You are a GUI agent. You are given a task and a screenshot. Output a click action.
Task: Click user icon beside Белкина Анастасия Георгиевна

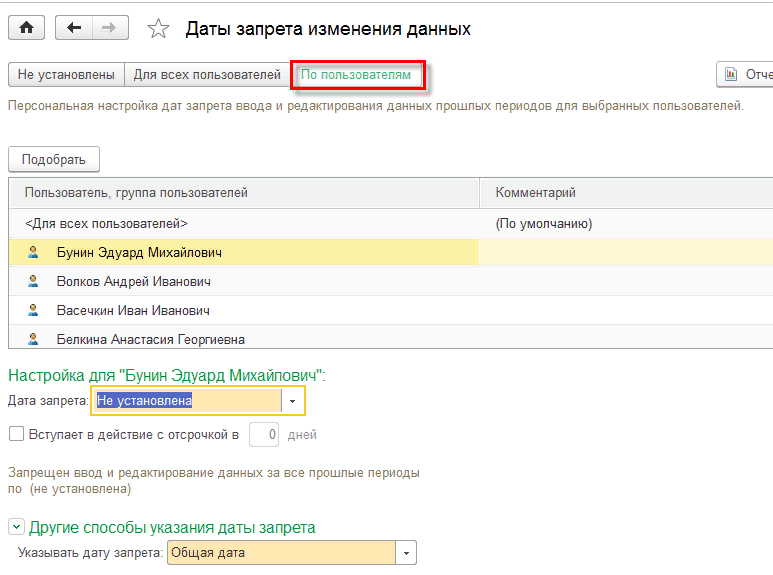coord(33,339)
